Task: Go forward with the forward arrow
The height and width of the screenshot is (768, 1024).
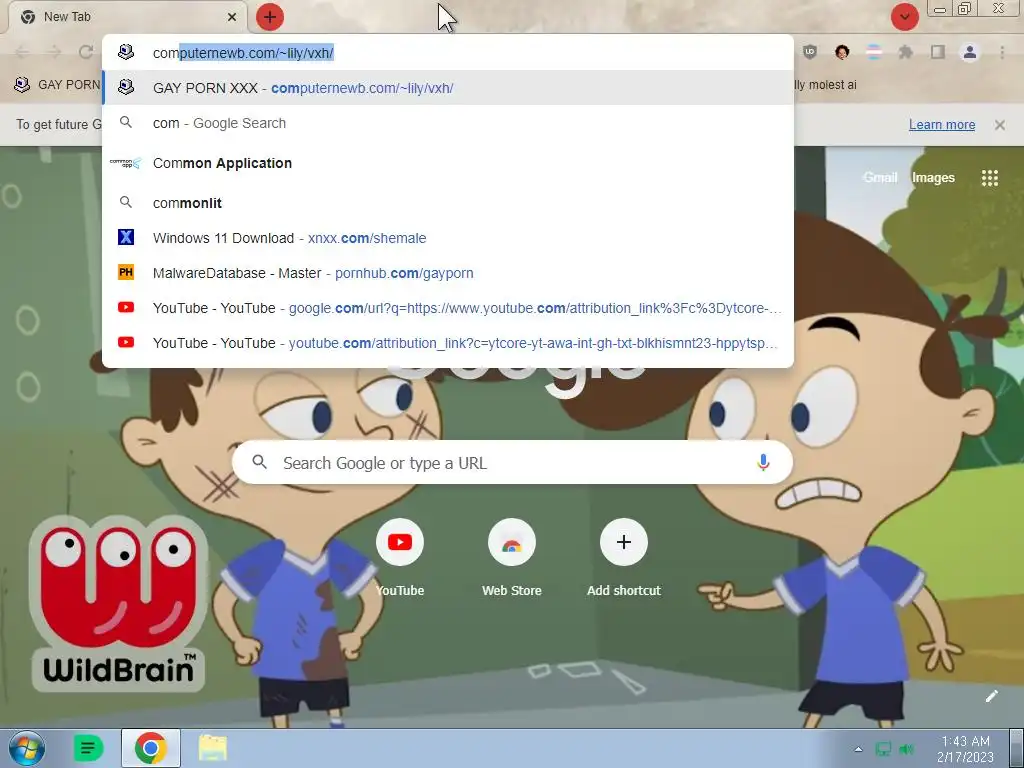Action: [54, 52]
